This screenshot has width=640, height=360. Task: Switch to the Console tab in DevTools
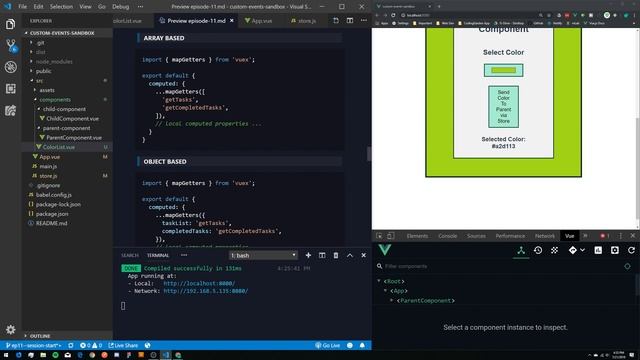(447, 236)
